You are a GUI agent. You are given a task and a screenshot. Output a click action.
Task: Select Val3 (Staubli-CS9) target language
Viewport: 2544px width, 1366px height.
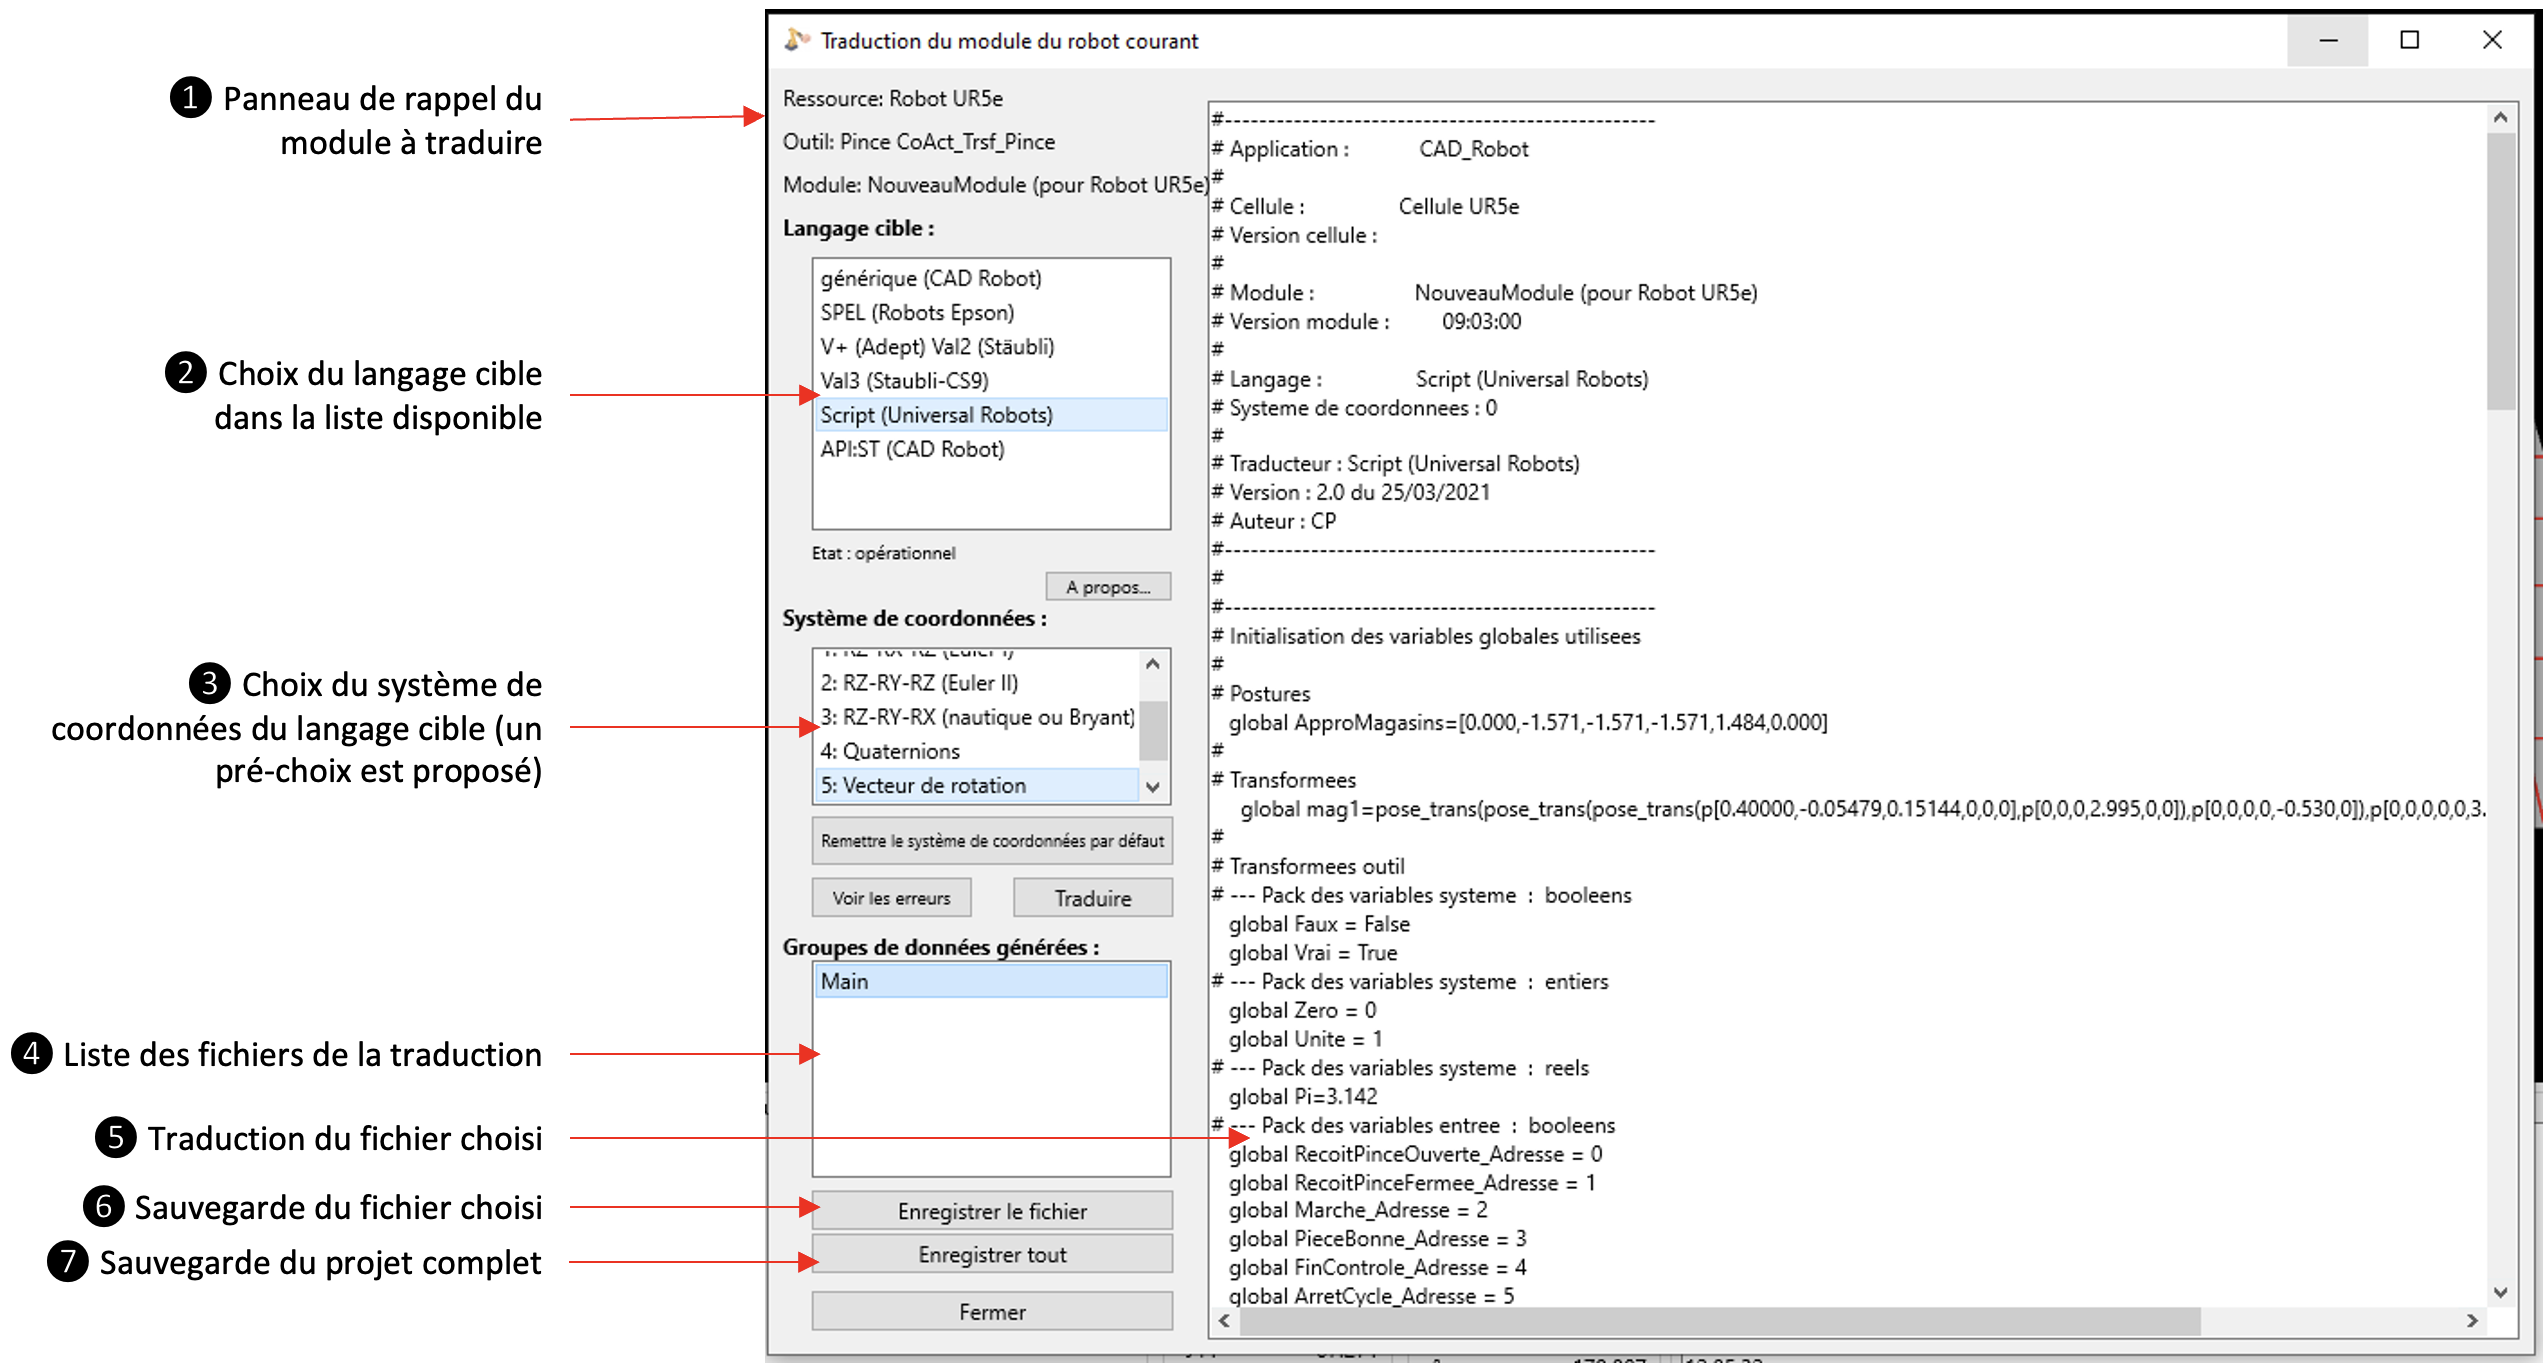904,381
